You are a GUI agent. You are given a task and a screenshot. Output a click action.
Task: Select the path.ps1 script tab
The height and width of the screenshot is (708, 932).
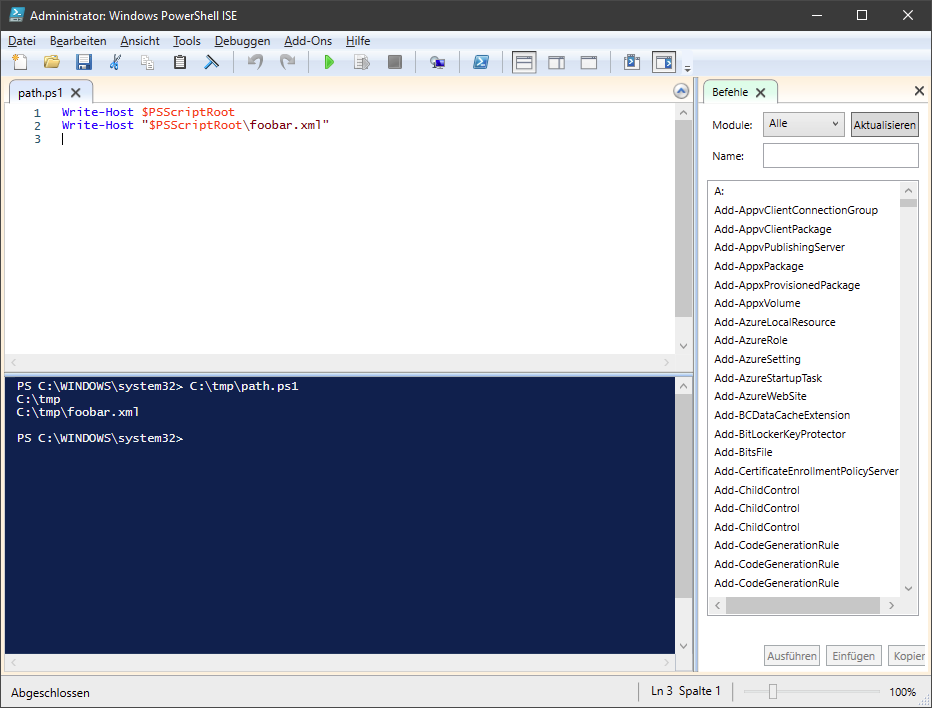(40, 93)
